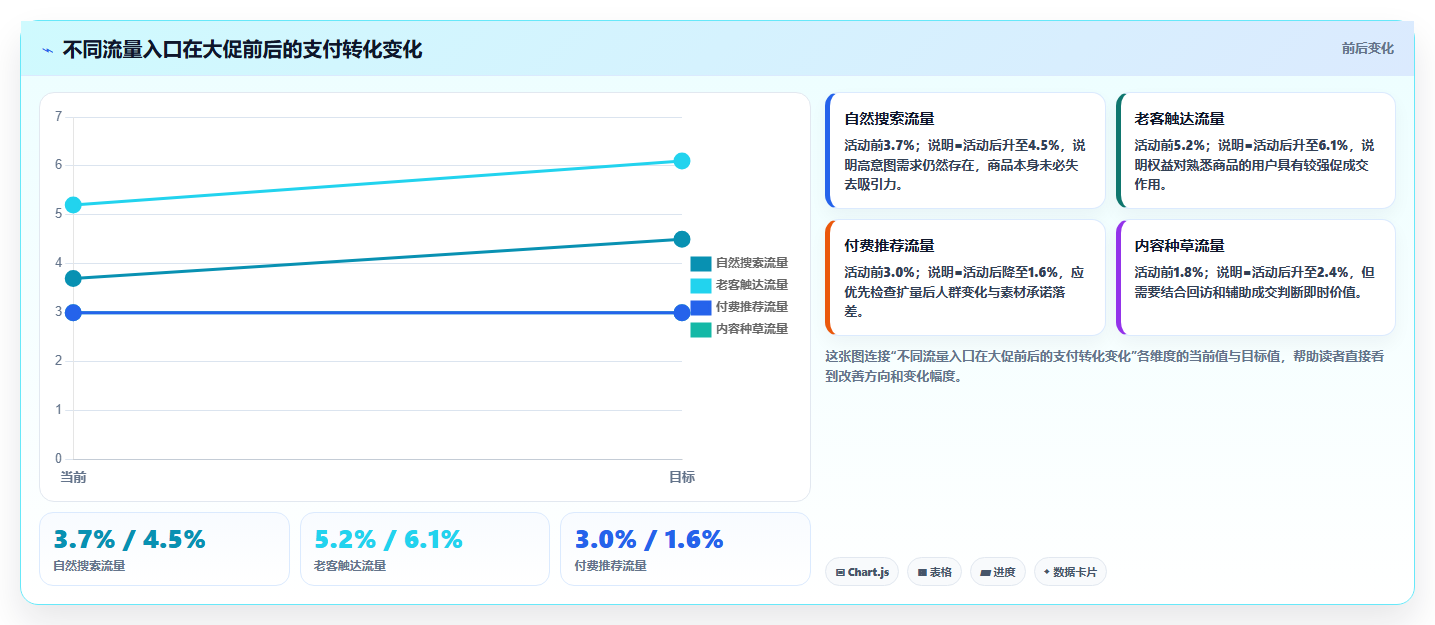Select 自然搜索流量 data point at 目标

[x=682, y=239]
